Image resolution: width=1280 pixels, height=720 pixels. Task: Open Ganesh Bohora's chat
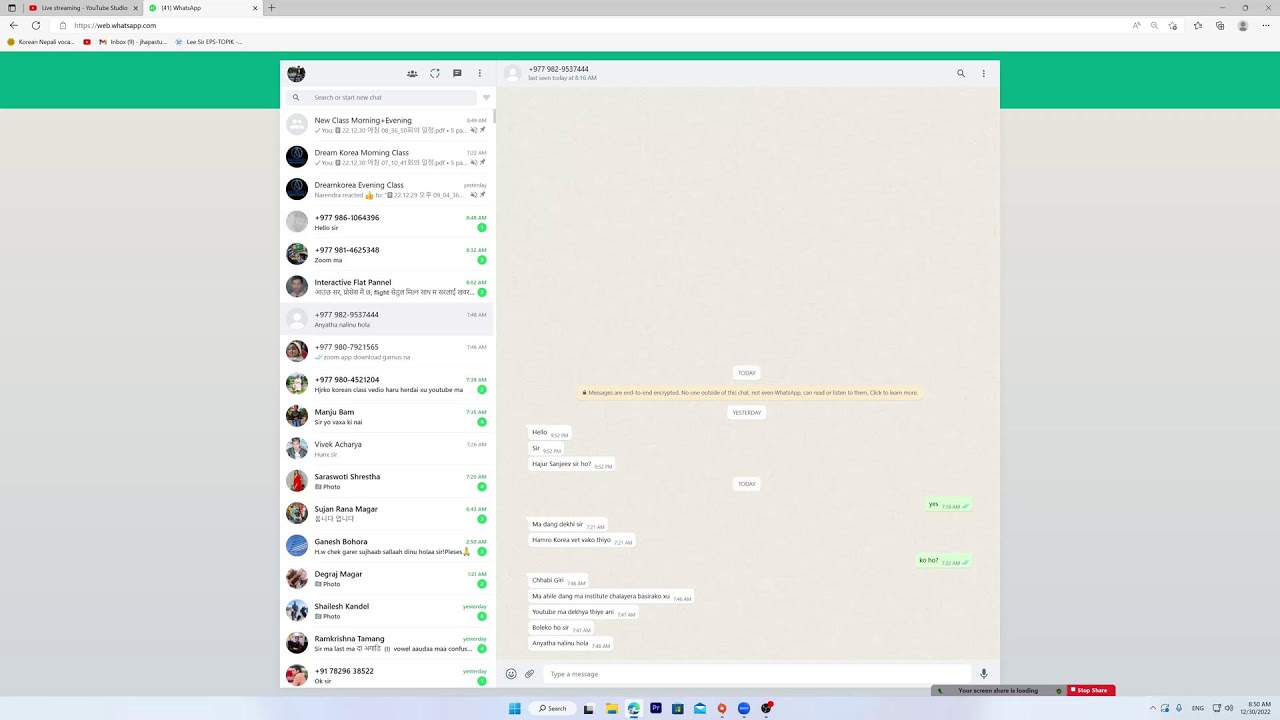[x=387, y=546]
